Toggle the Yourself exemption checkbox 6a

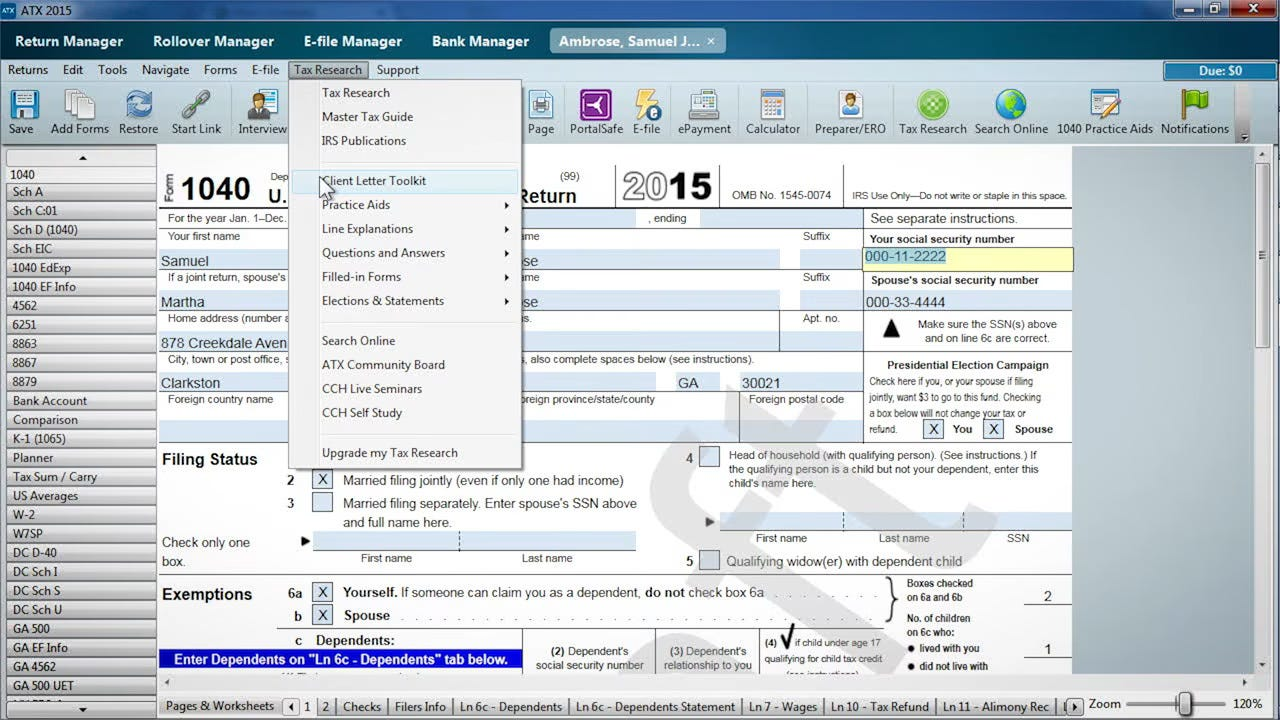(321, 592)
